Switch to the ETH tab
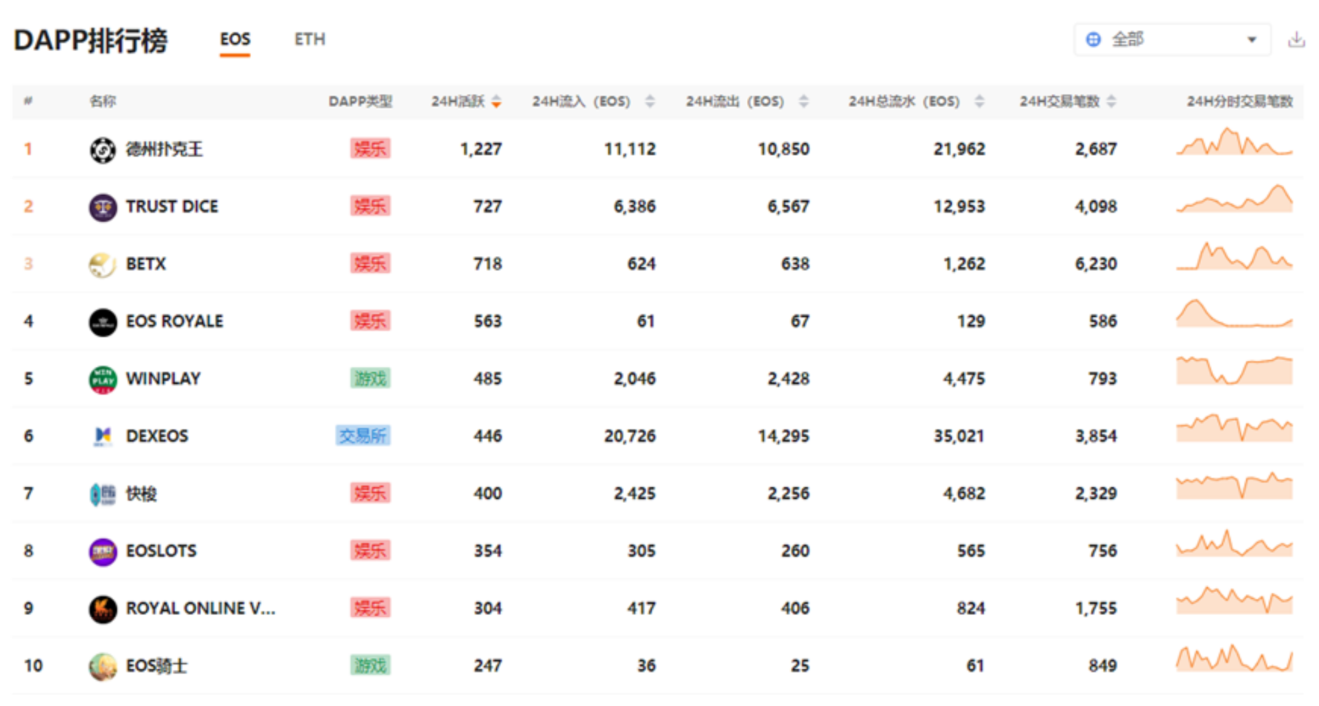The height and width of the screenshot is (706, 1319). pyautogui.click(x=310, y=40)
